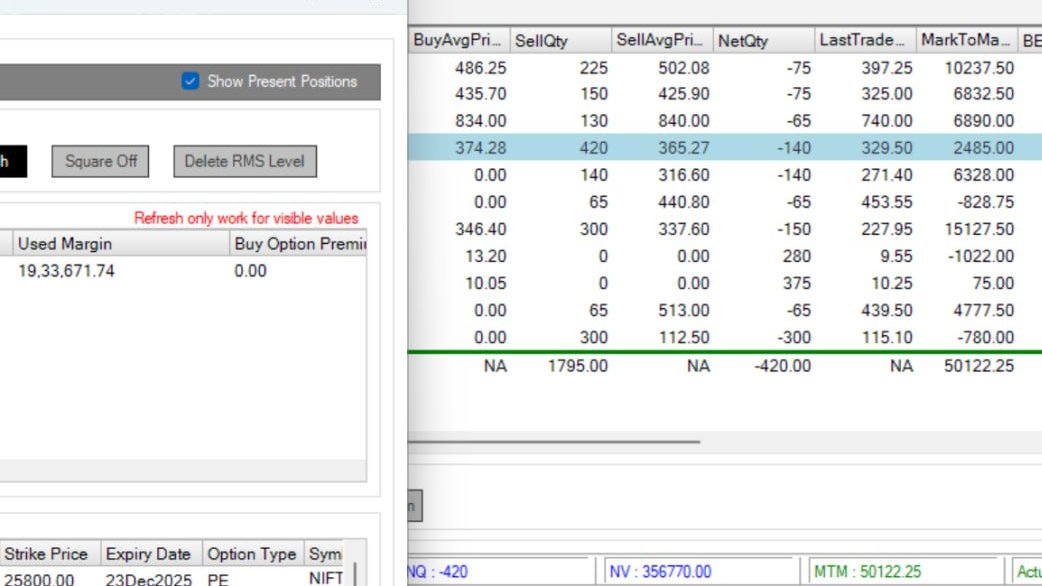1042x586 pixels.
Task: Click the Strike Price column header
Action: click(48, 554)
